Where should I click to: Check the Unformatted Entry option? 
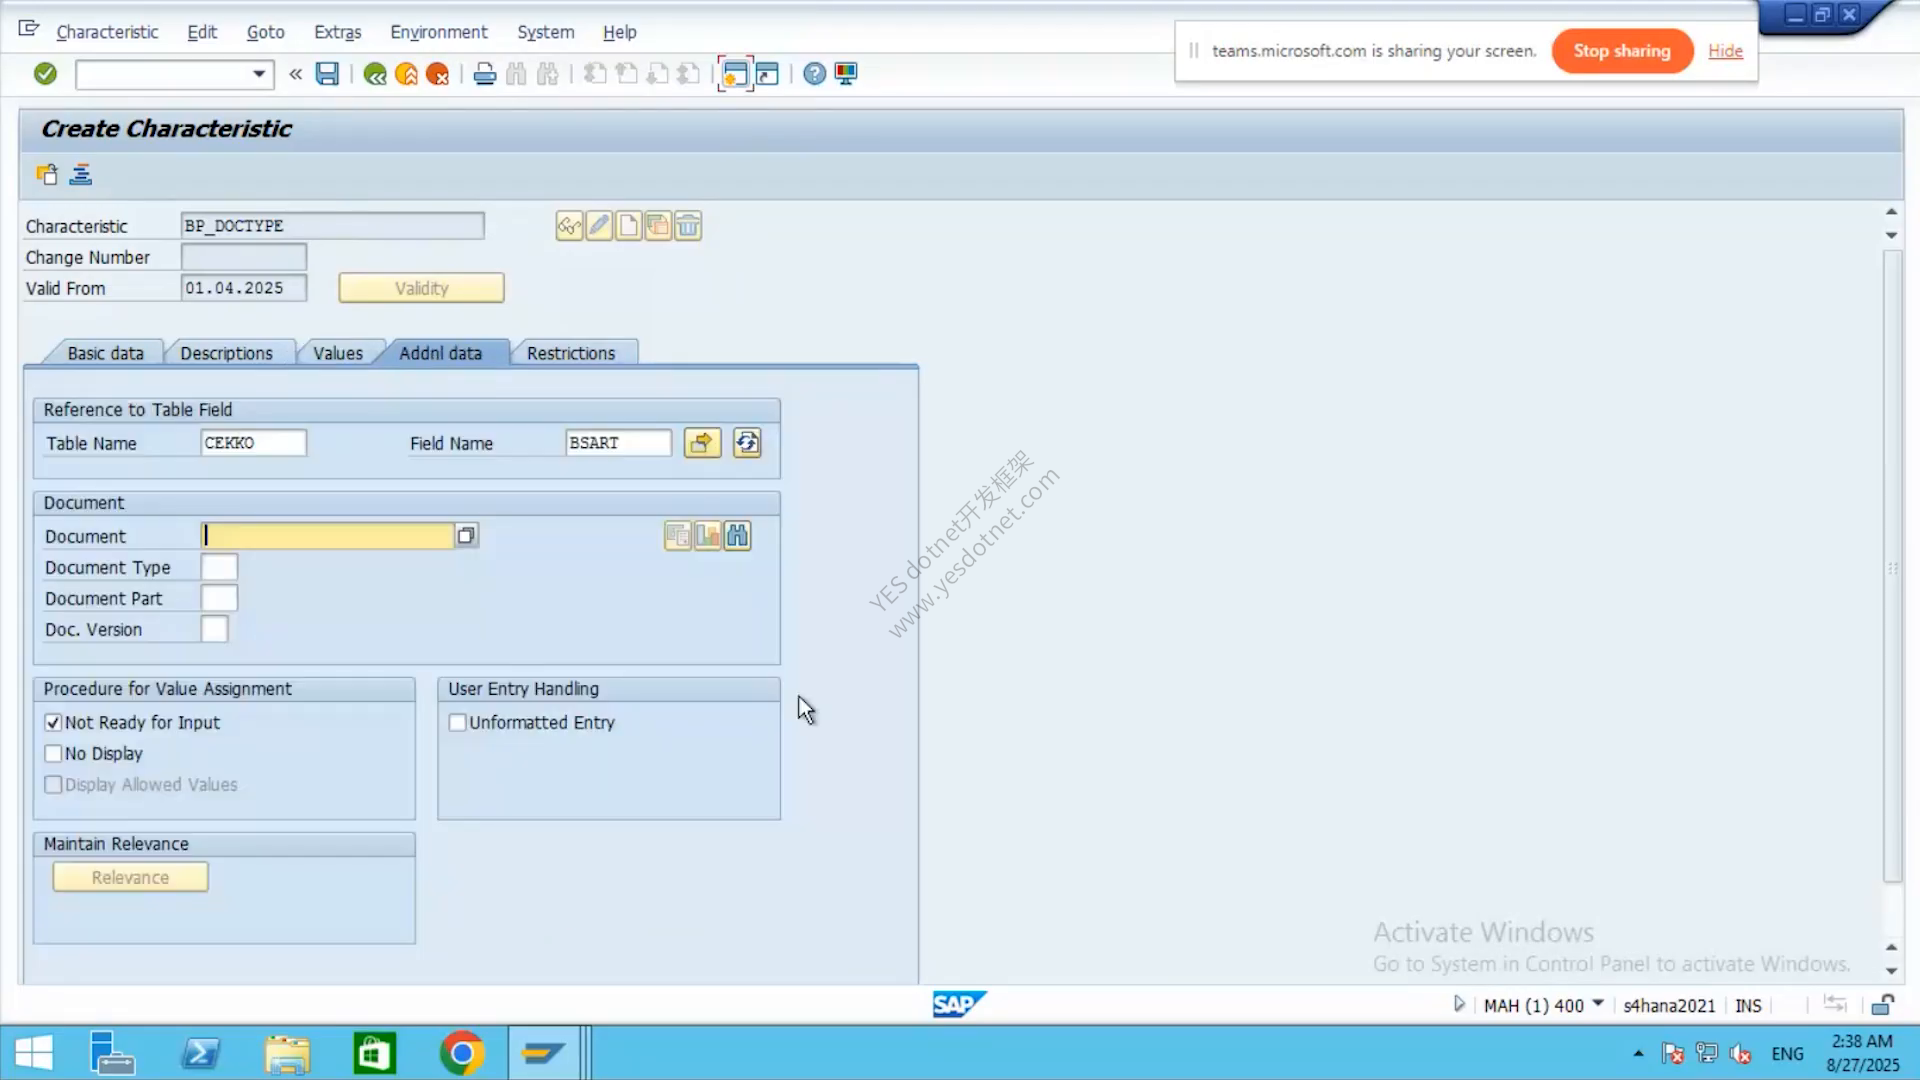tap(457, 722)
